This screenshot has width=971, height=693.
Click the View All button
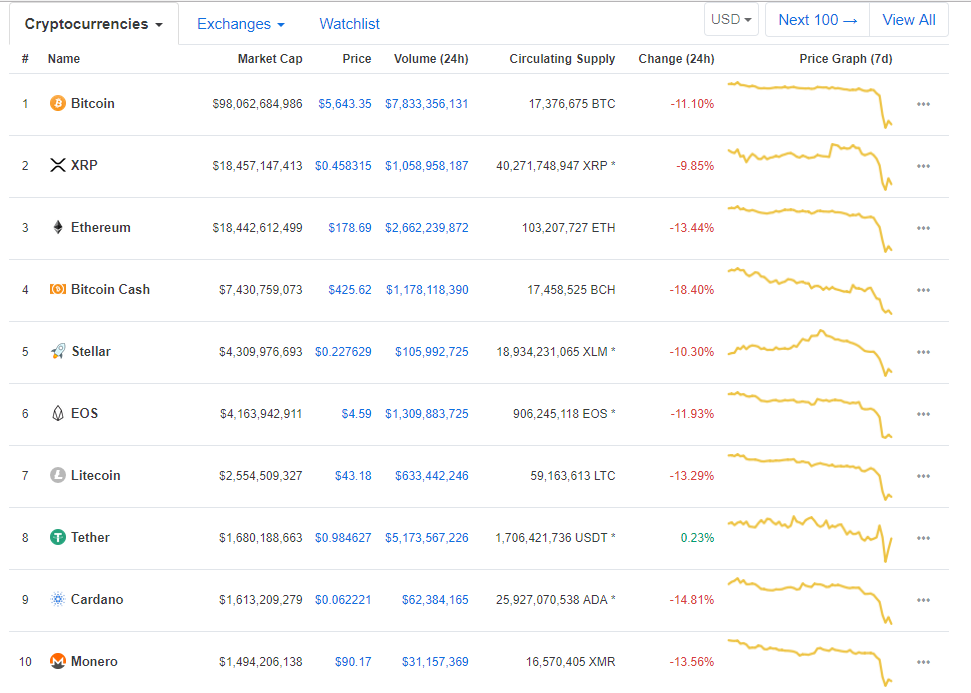(908, 20)
